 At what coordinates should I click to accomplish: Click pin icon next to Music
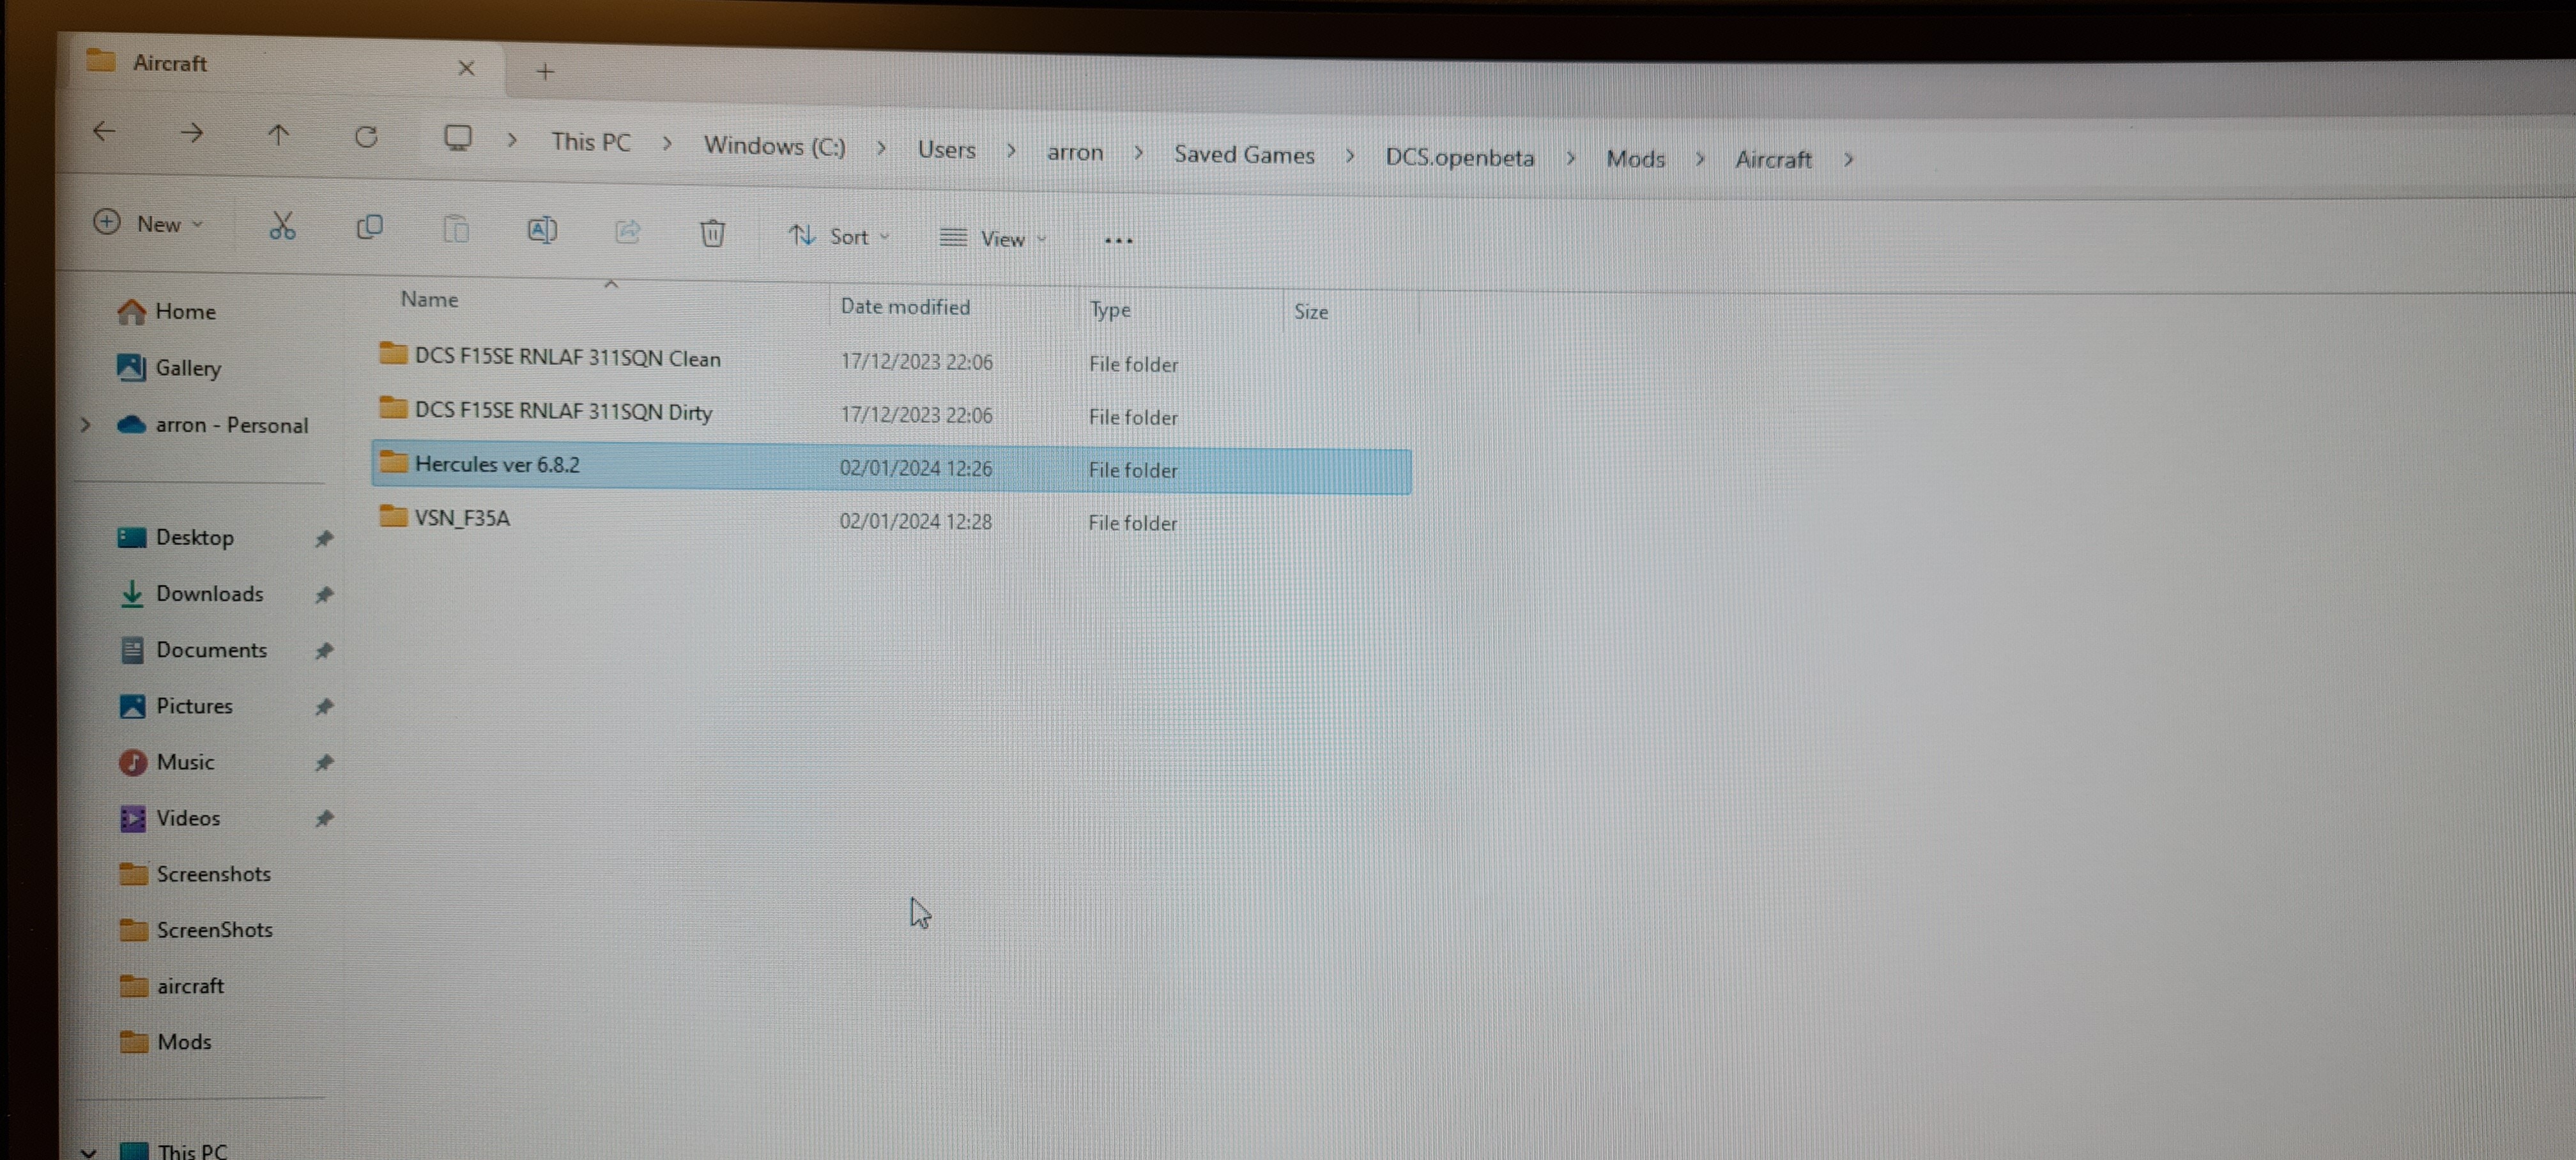tap(323, 762)
